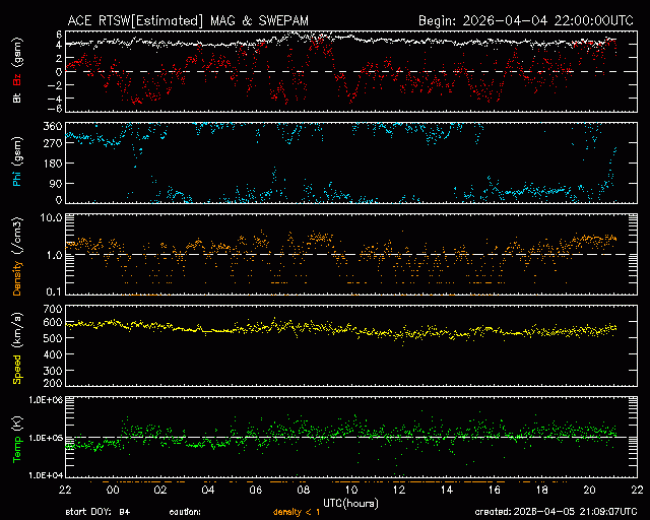
Task: Click the cyan 'Phi' axis label
Action: [x=17, y=177]
